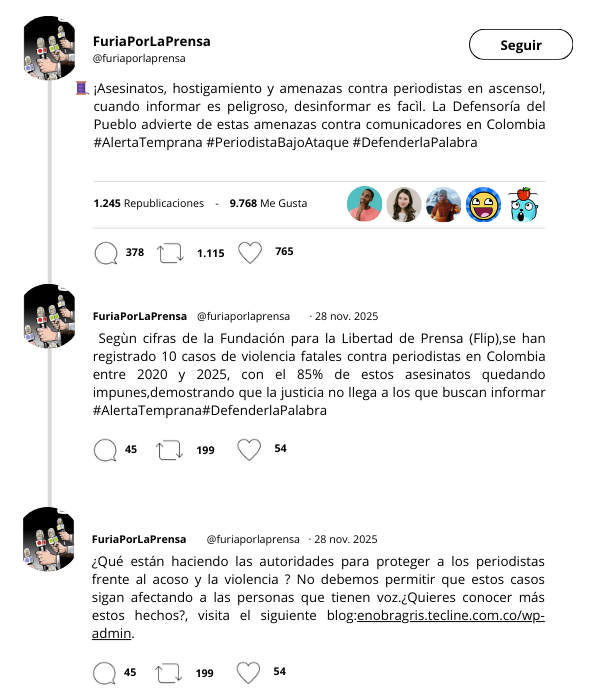Screen dimensions: 600x700
Task: Like the first tweet with heart icon
Action: 250,252
